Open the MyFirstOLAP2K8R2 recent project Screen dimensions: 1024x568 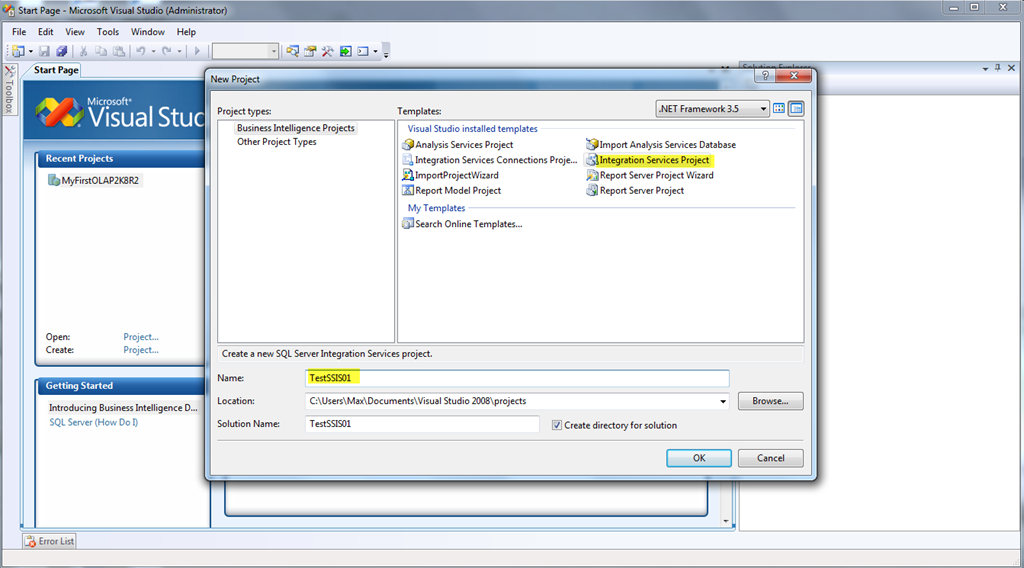click(x=94, y=180)
